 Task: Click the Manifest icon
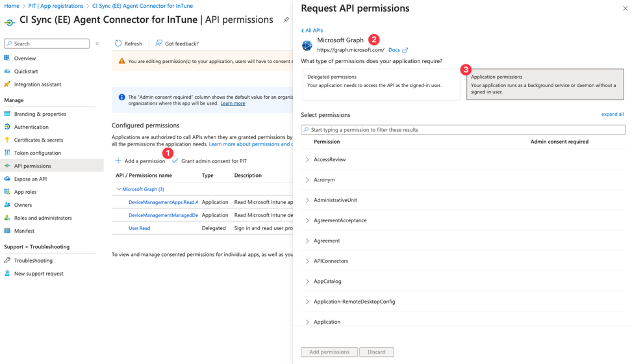click(x=7, y=231)
